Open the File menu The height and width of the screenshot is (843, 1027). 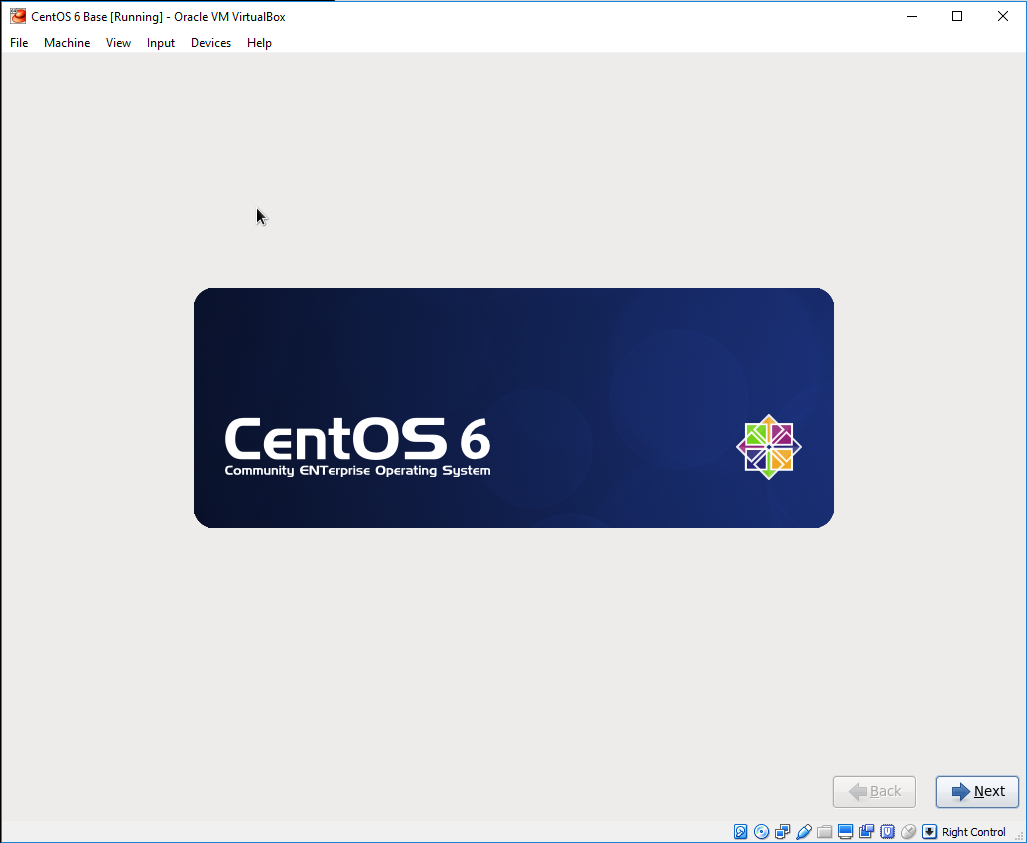coord(19,43)
